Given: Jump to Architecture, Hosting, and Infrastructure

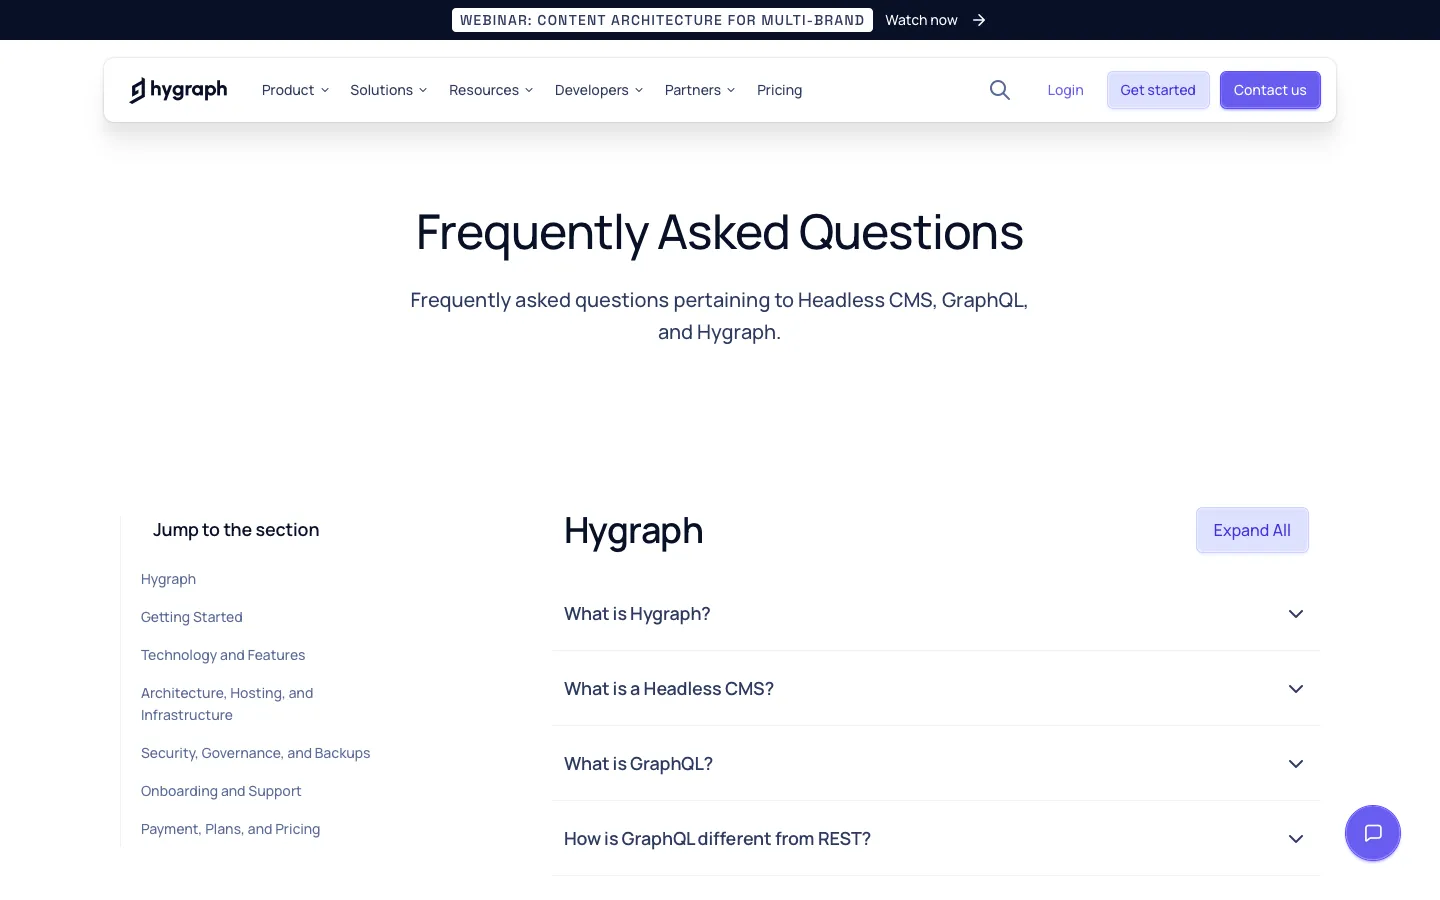Looking at the screenshot, I should coord(227,704).
